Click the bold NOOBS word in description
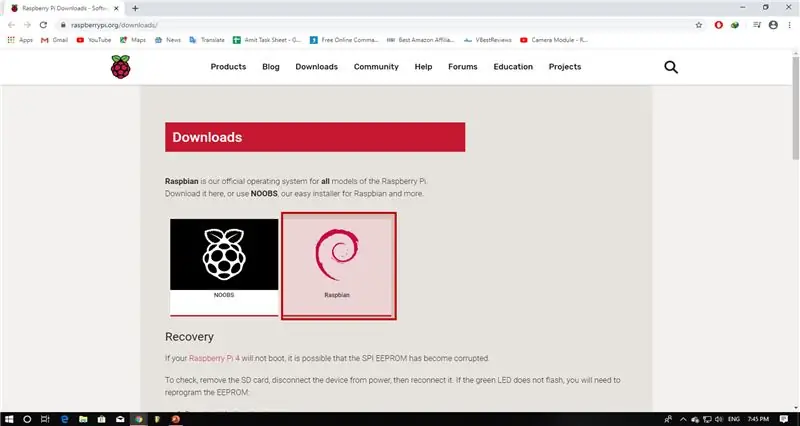This screenshot has width=800, height=426. pos(264,194)
